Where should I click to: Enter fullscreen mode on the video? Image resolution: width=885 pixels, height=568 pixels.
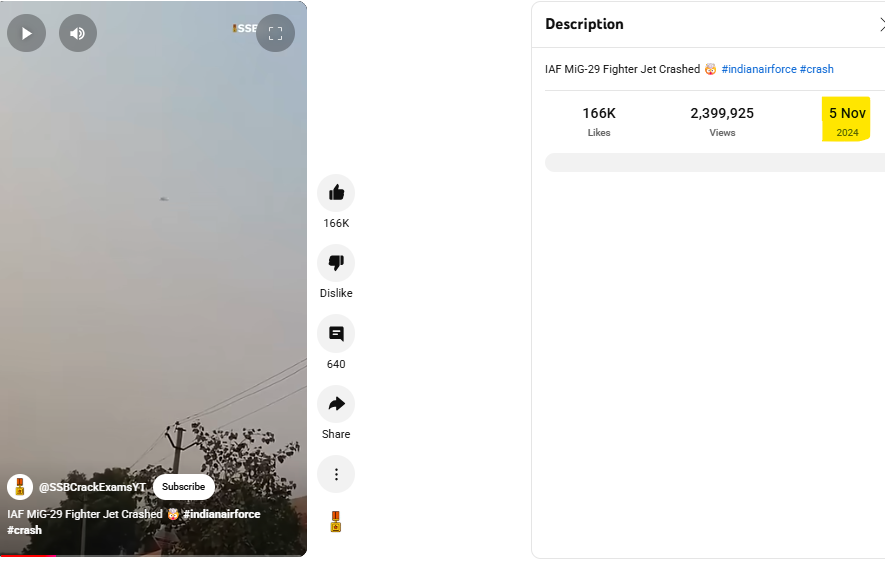click(275, 33)
